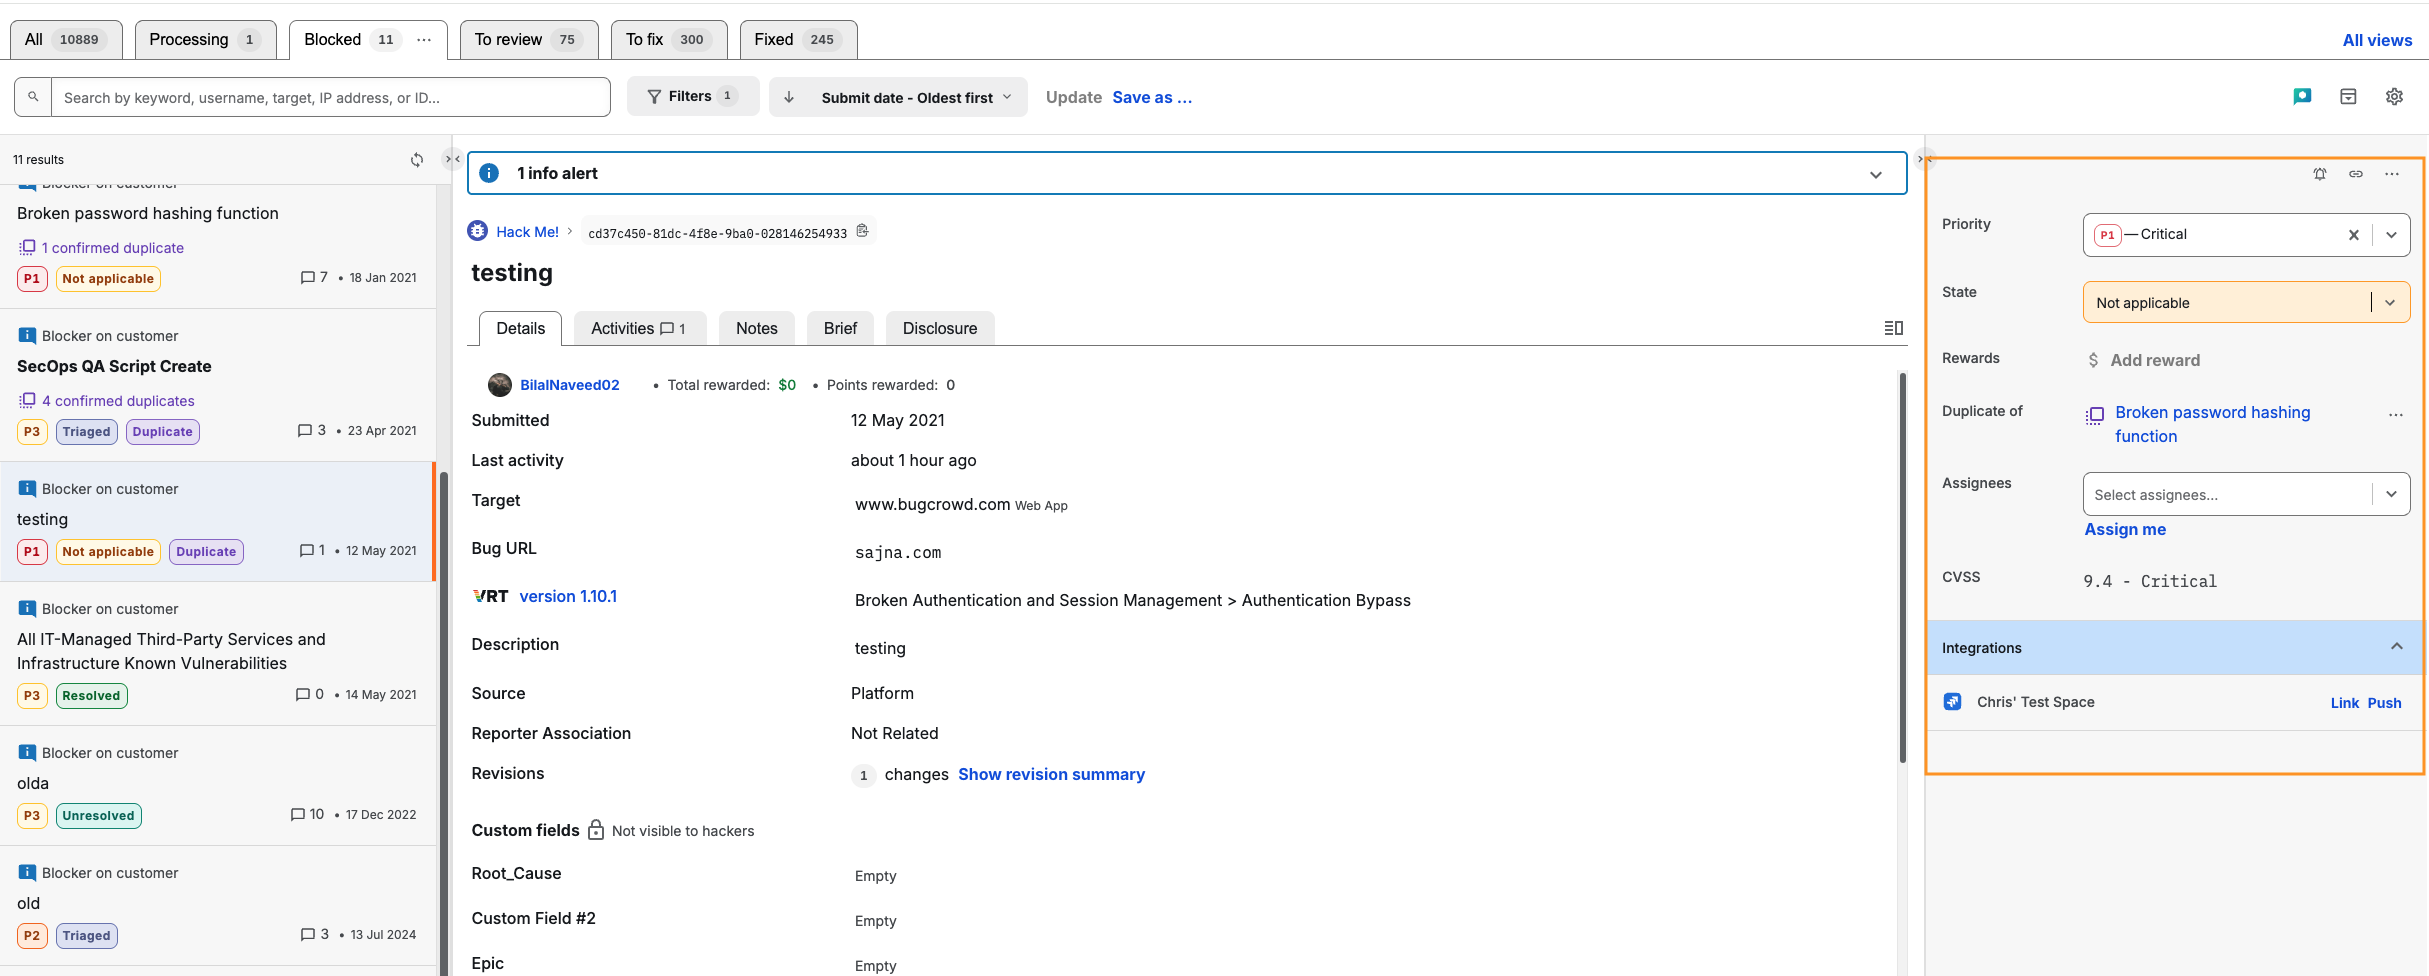Click the submissions list scrollbar

pyautogui.click(x=443, y=700)
